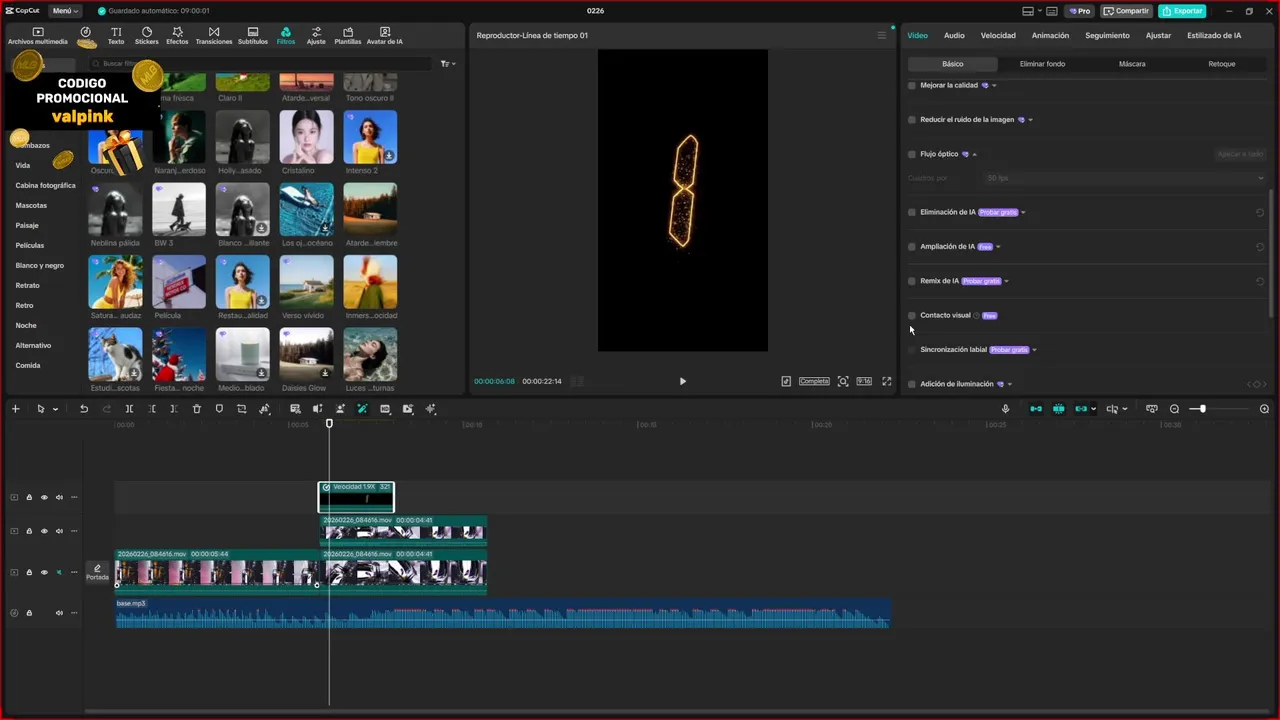Click the Compartir button
The height and width of the screenshot is (720, 1280).
coord(1126,11)
